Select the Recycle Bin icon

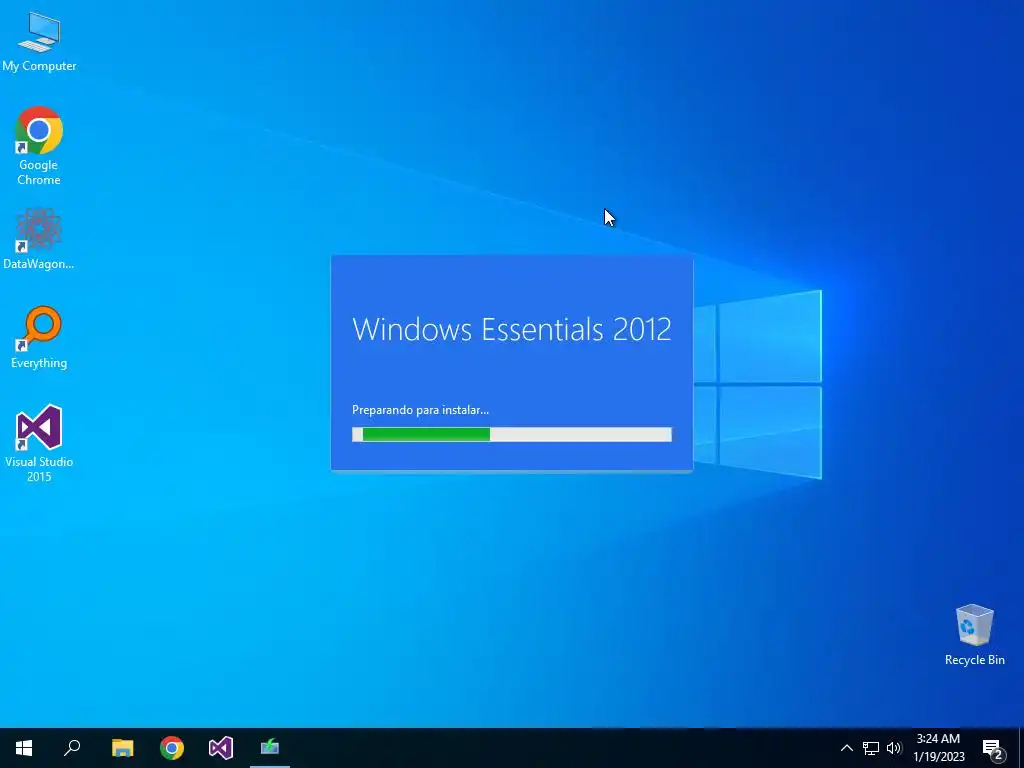pyautogui.click(x=974, y=635)
